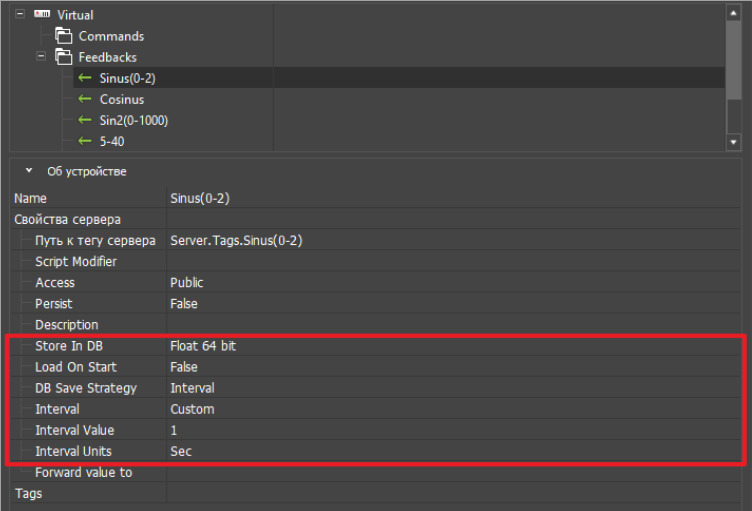Click the tree scrollbar down arrow
Screen dimensions: 752x511
[735, 142]
